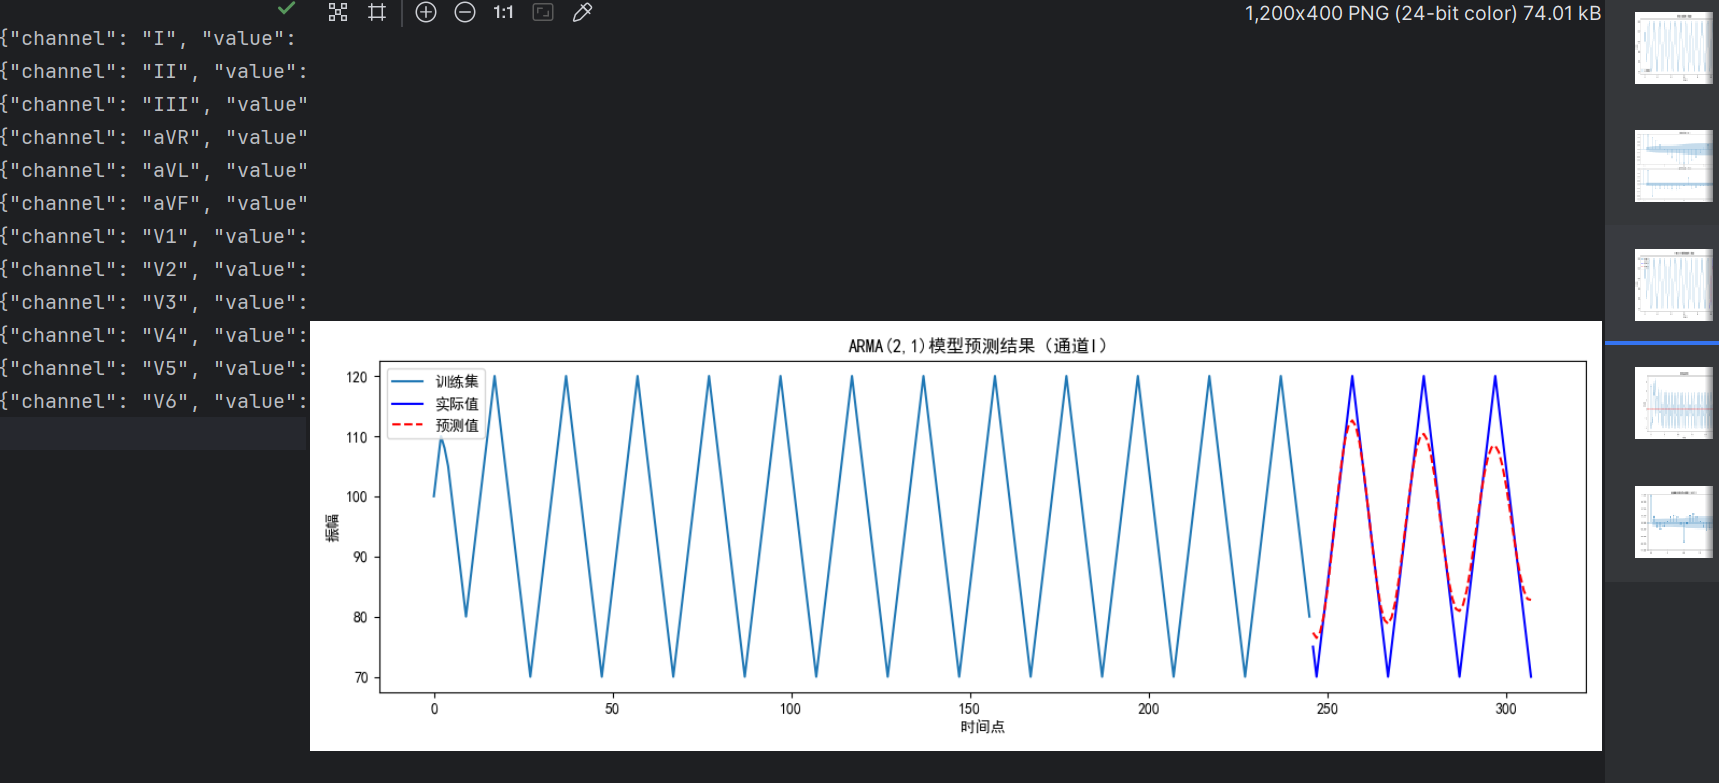Activate the color picker eyedropper icon
The width and height of the screenshot is (1719, 783).
click(582, 12)
